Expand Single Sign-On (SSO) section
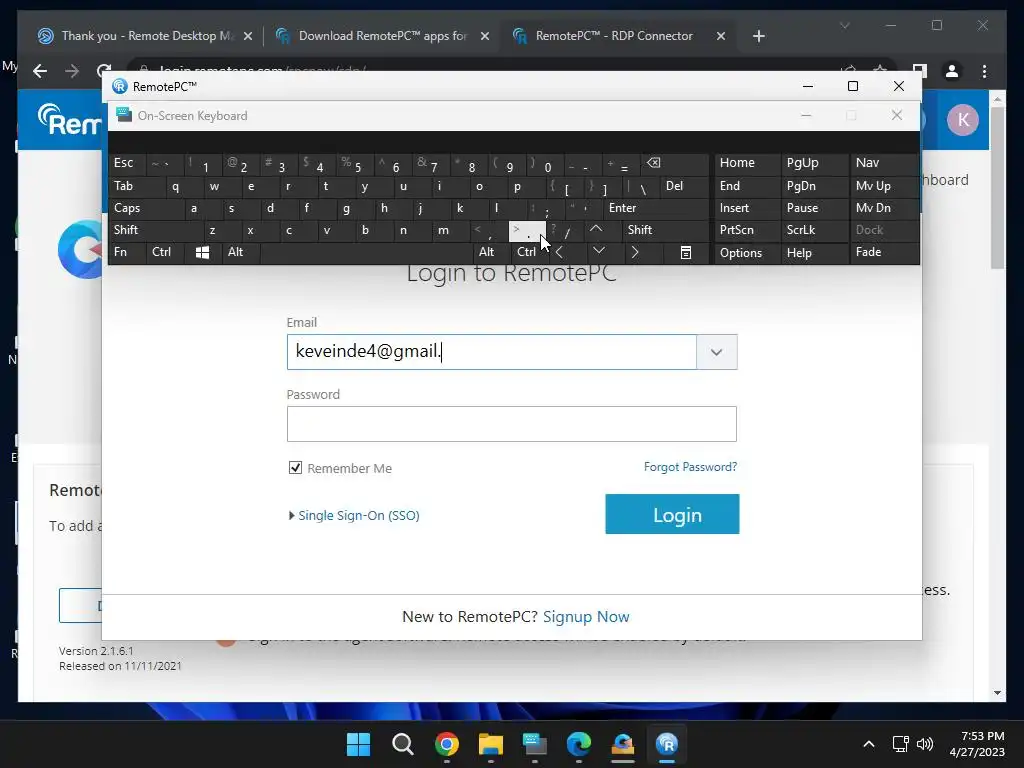Image resolution: width=1024 pixels, height=768 pixels. [354, 515]
